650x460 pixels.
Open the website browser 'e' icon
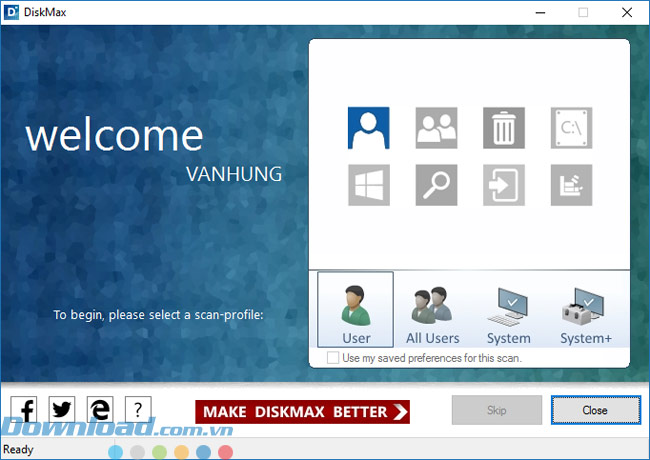tap(100, 409)
